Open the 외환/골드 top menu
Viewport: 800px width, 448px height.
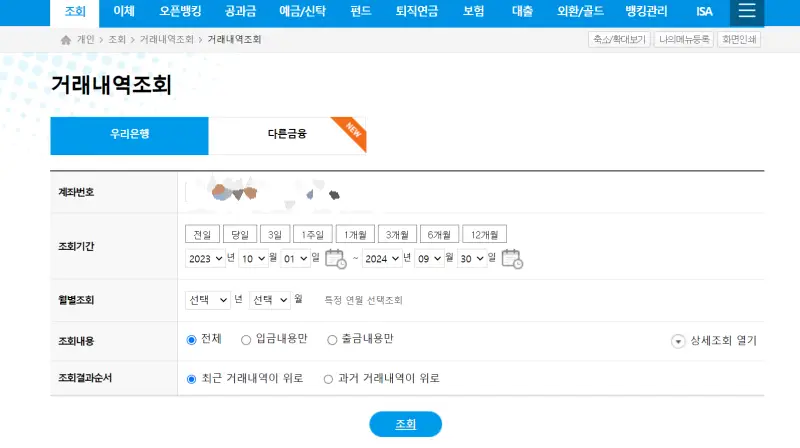(x=580, y=12)
